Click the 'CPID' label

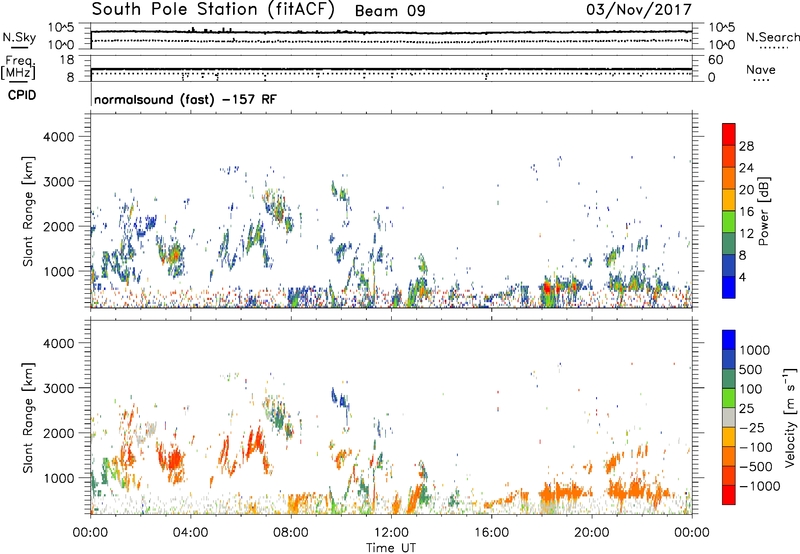click(22, 95)
